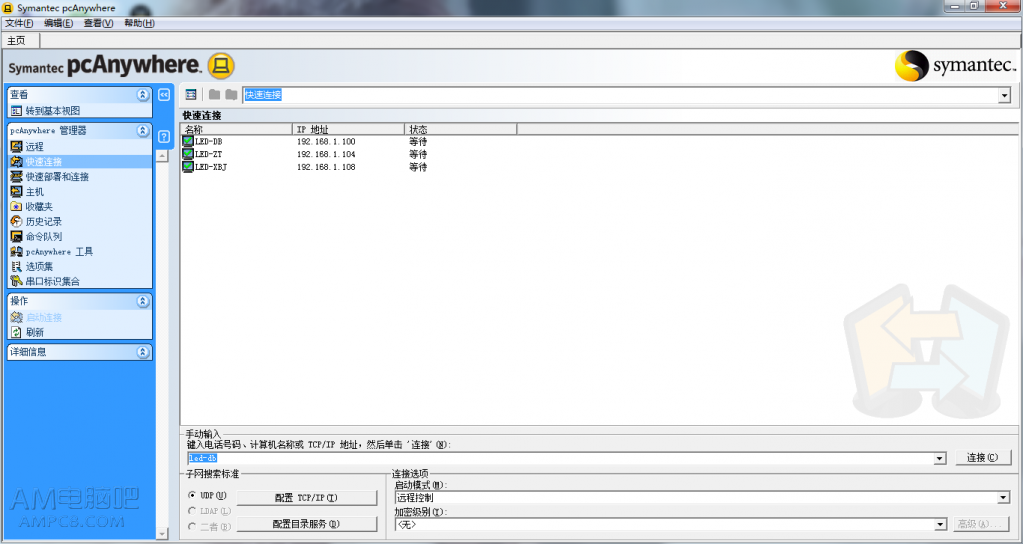Click the IP 地址 column header
Image resolution: width=1023 pixels, height=544 pixels.
coord(348,129)
